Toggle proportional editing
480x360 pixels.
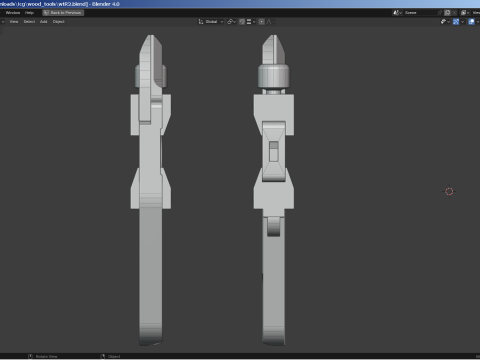point(262,22)
